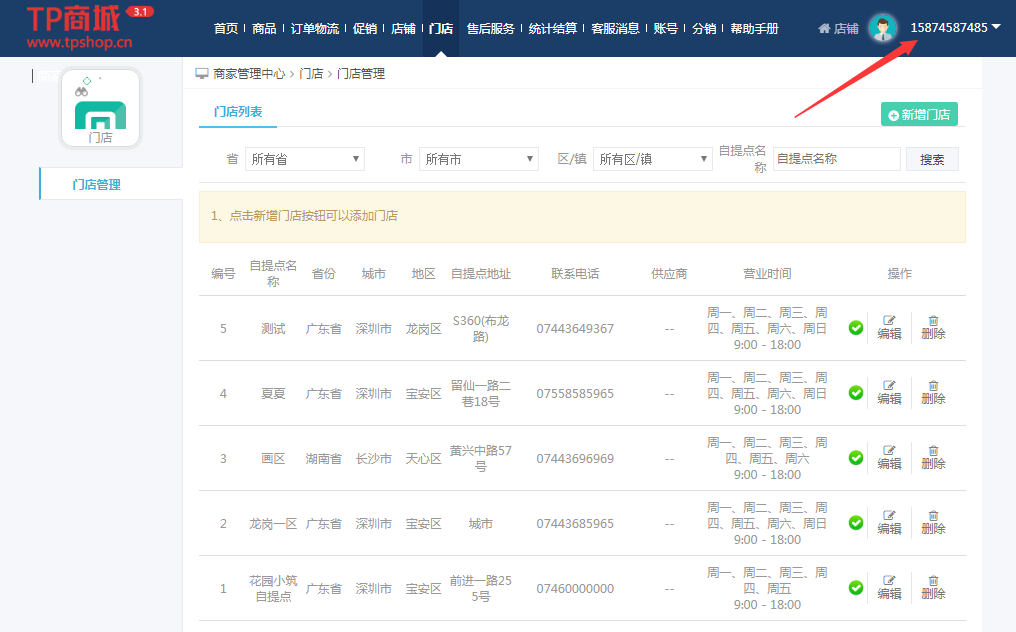Click the 门店 module icon in sidebar
Image resolution: width=1016 pixels, height=632 pixels.
[100, 108]
